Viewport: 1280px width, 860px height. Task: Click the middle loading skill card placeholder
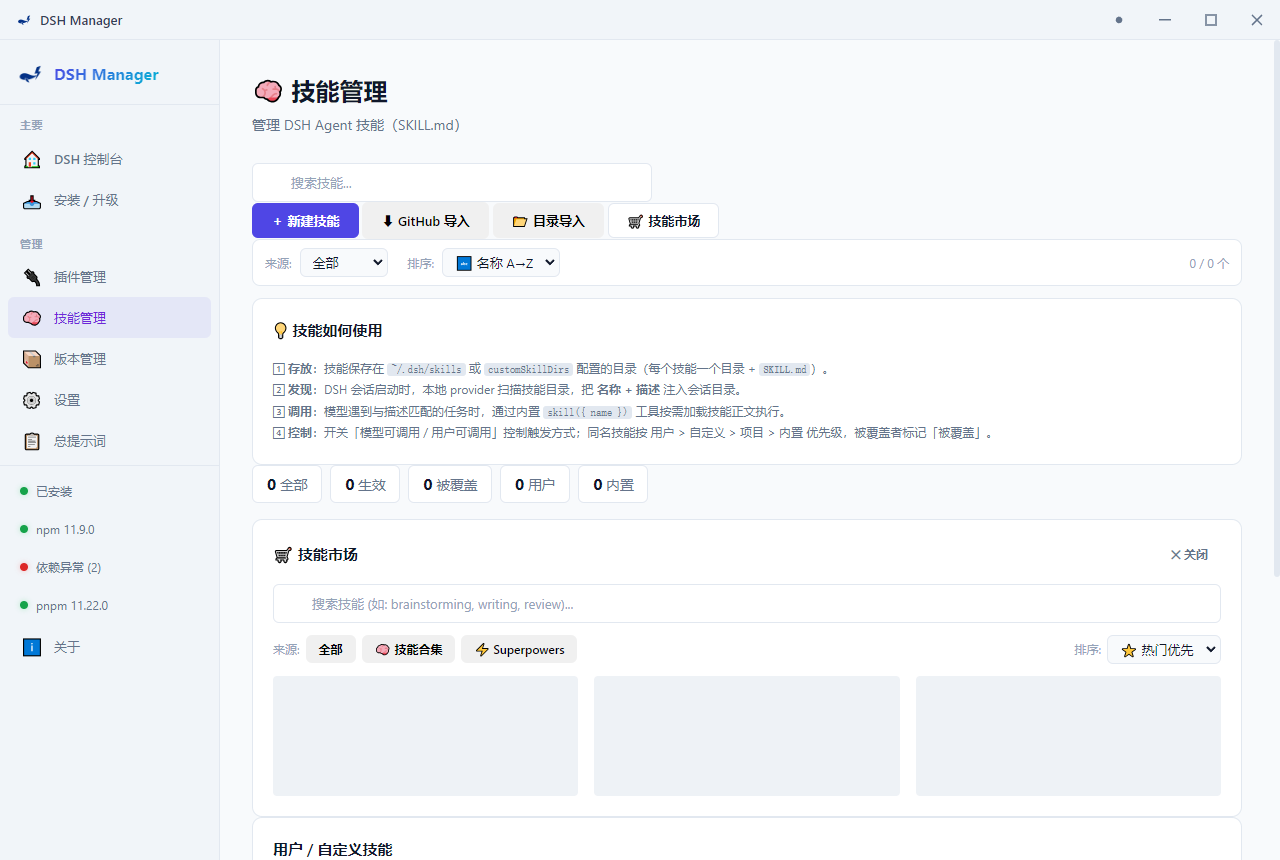747,736
